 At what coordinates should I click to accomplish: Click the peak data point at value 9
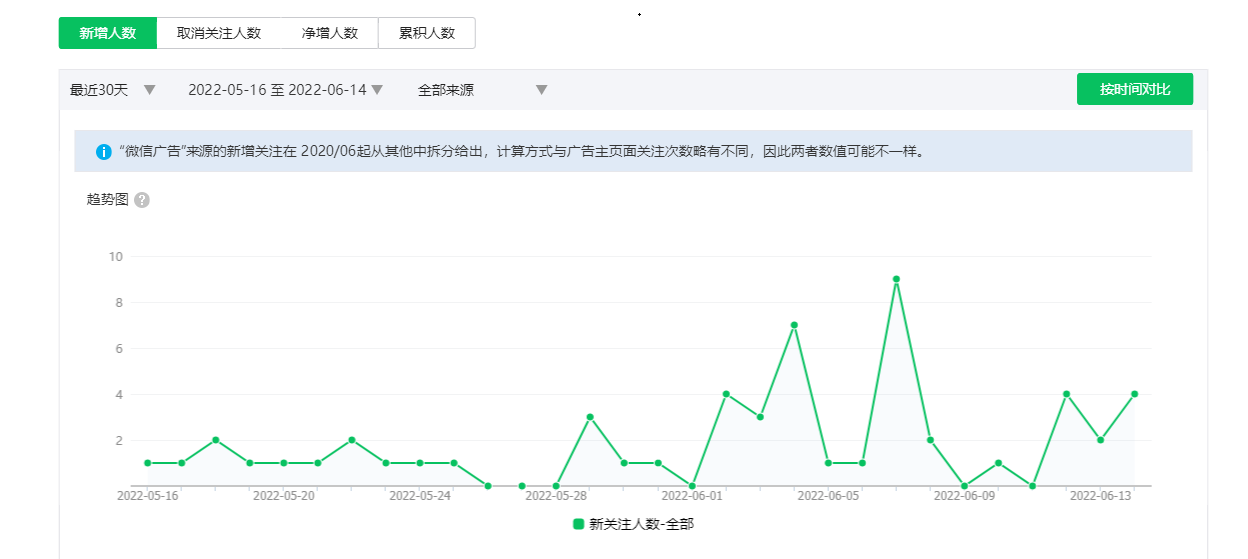(x=896, y=279)
